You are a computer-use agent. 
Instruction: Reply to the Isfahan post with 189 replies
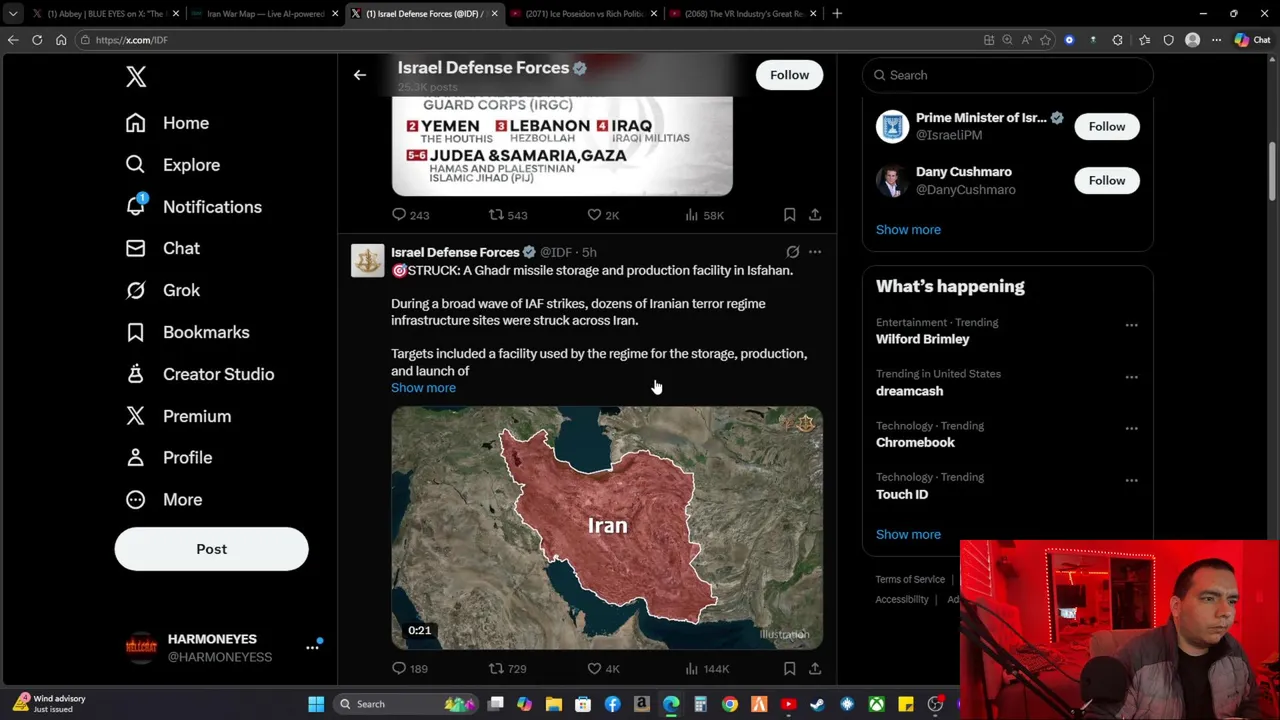click(x=410, y=668)
